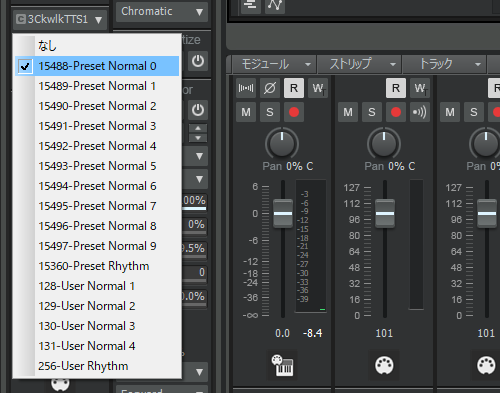Select 129-User Normal 2 bank
This screenshot has width=500, height=393.
[x=97, y=306]
